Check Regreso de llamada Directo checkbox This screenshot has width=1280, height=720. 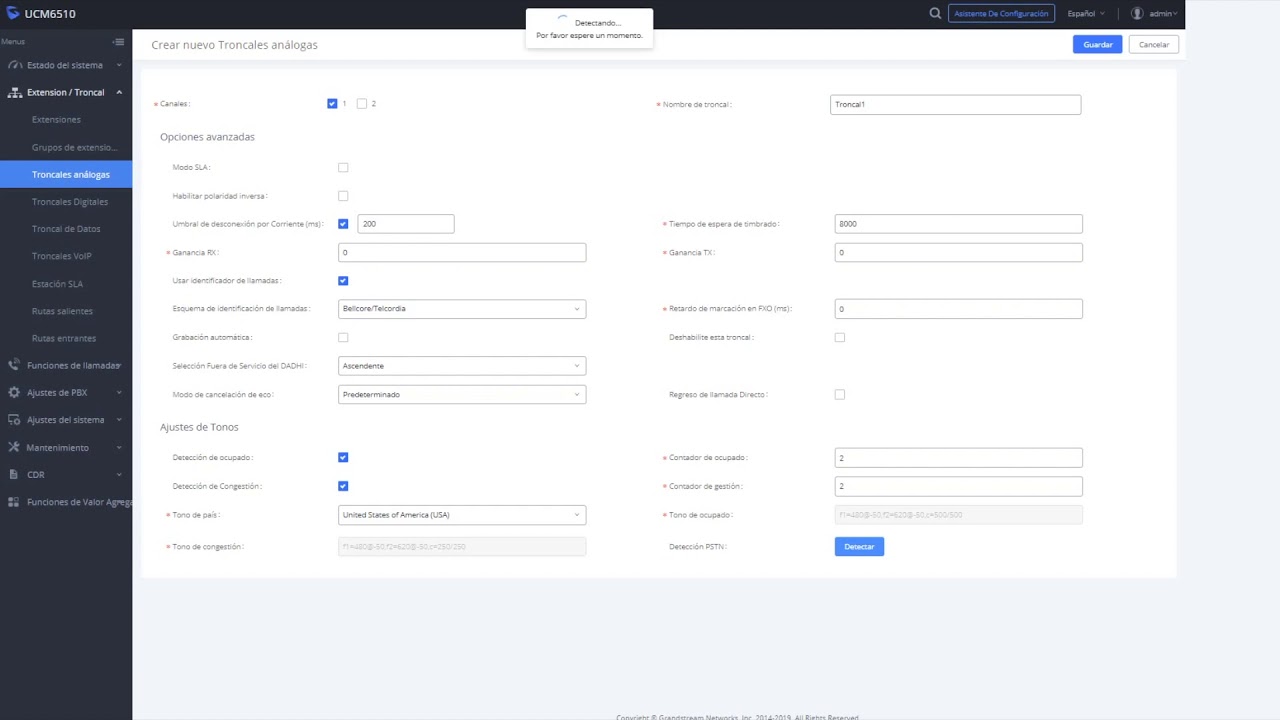(840, 395)
